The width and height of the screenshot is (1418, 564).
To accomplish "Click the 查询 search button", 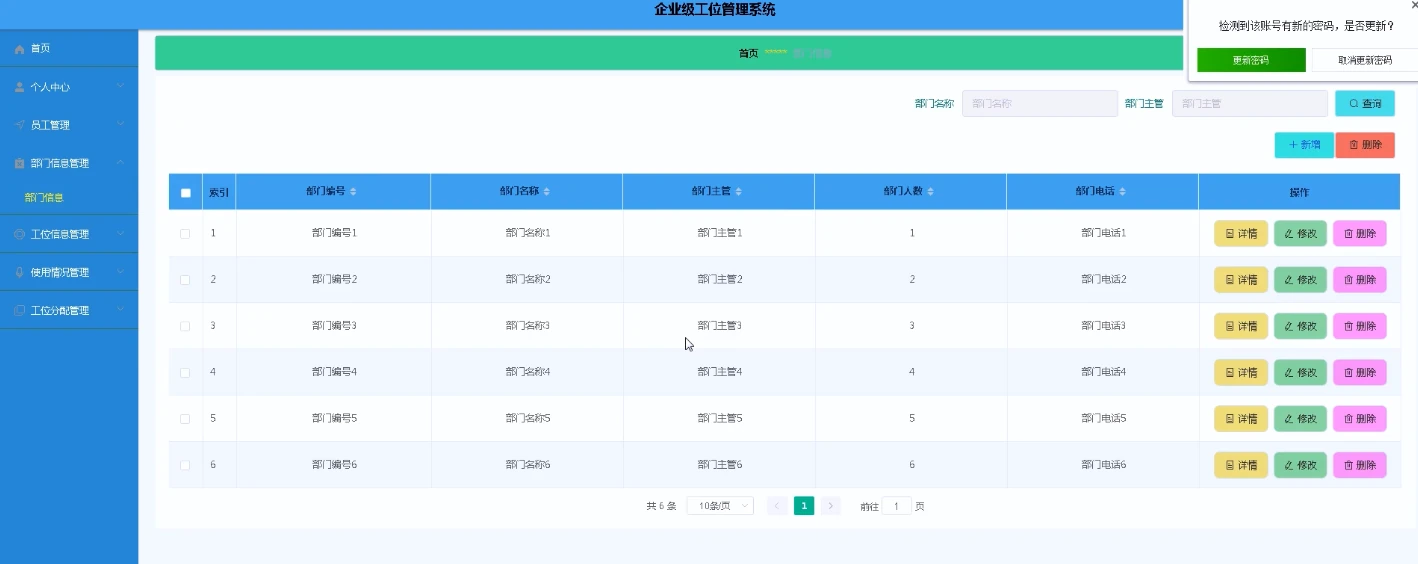I will click(1365, 103).
